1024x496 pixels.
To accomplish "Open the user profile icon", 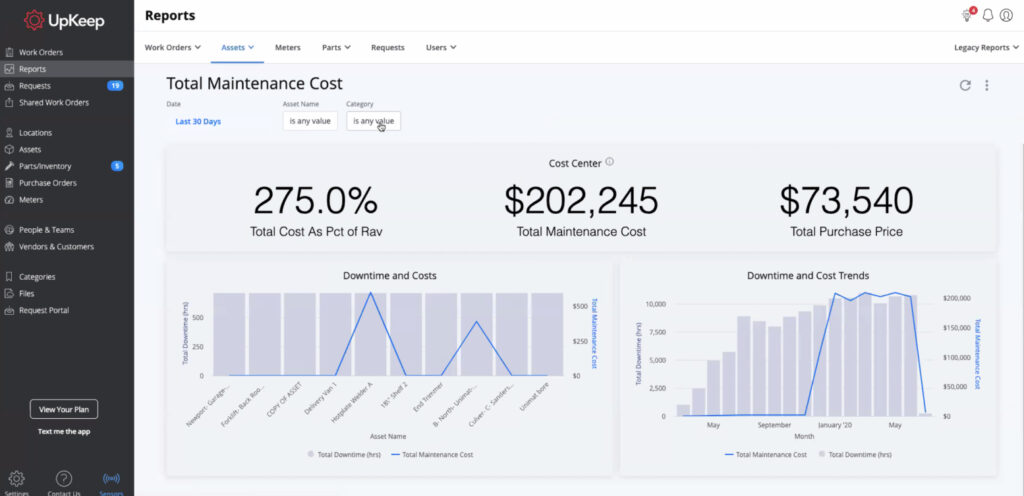I will [1006, 16].
